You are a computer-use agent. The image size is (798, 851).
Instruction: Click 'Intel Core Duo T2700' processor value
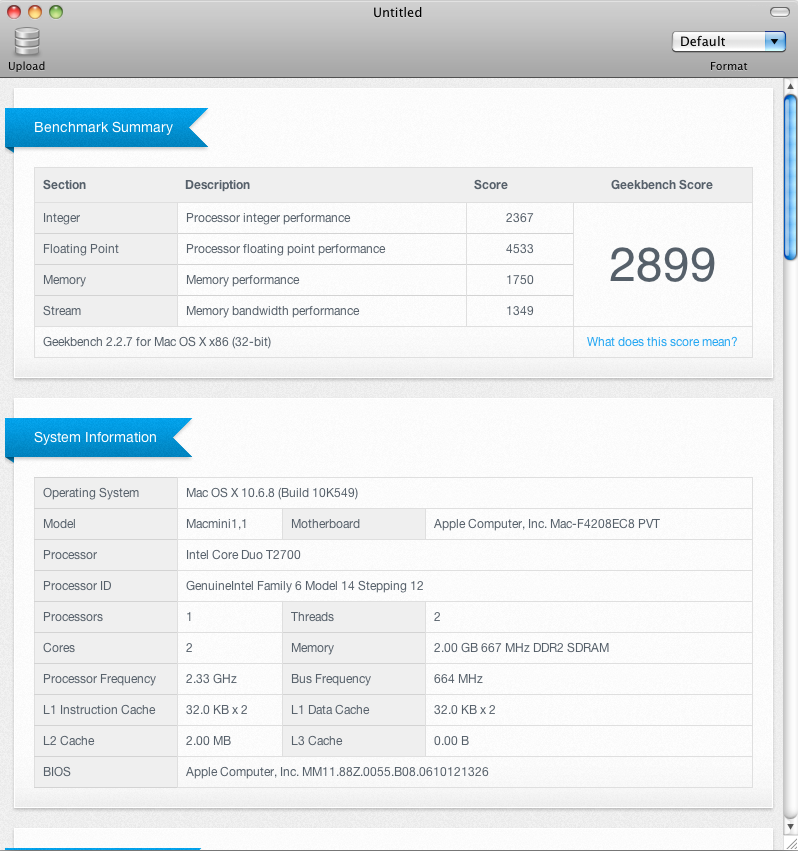pyautogui.click(x=243, y=555)
